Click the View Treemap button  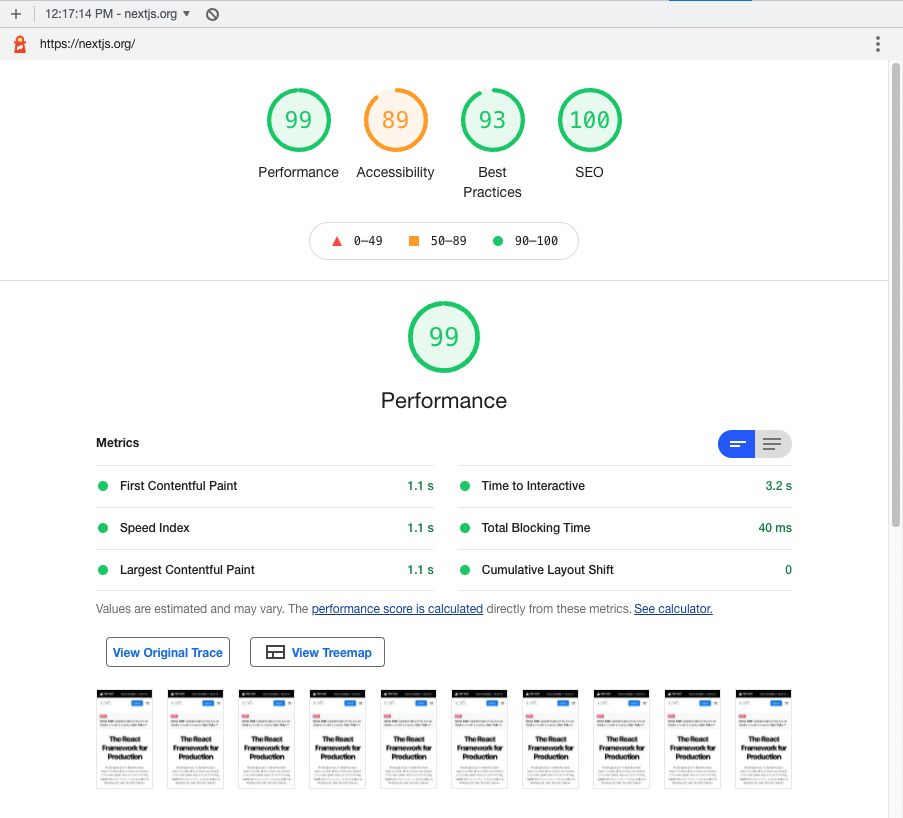(x=317, y=652)
